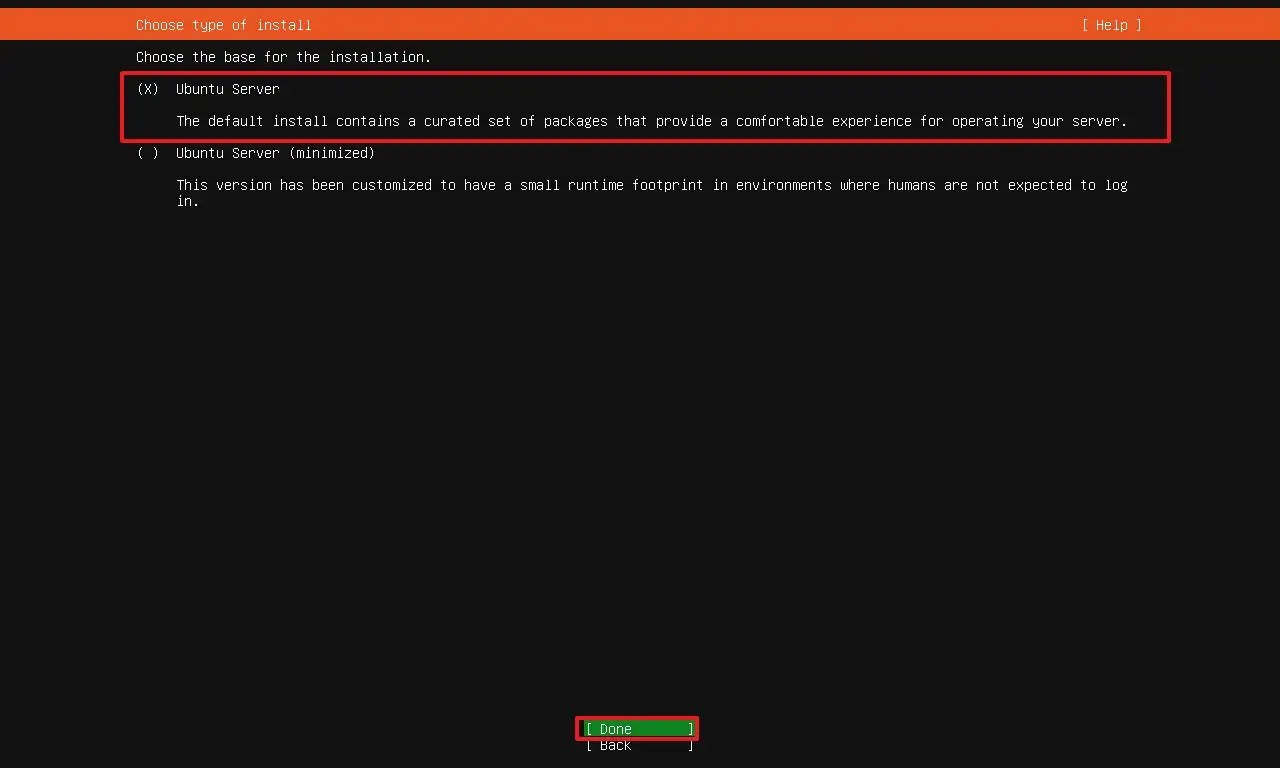Click 'Choose the base for the installation' text
Image resolution: width=1280 pixels, height=768 pixels.
point(283,57)
